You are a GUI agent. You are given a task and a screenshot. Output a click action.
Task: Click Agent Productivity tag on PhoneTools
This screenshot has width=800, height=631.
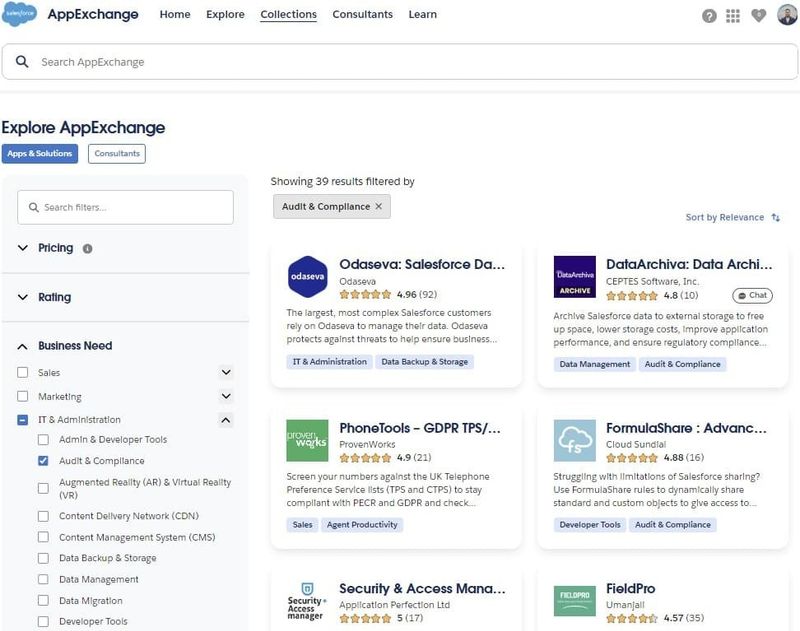(362, 524)
